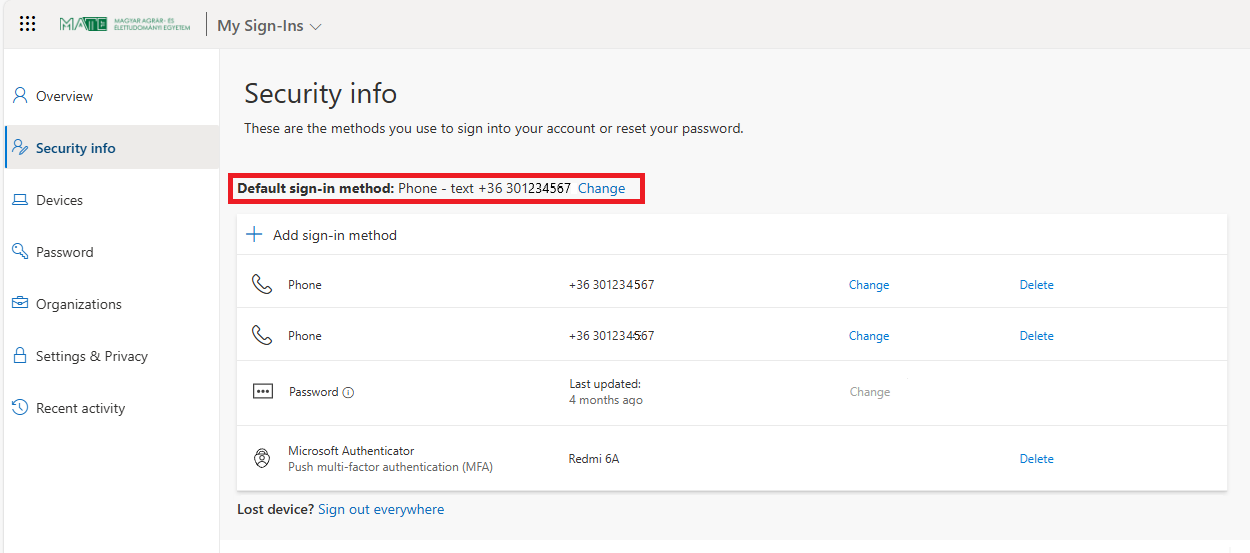
Task: Click the Devices laptop icon
Action: 20,200
